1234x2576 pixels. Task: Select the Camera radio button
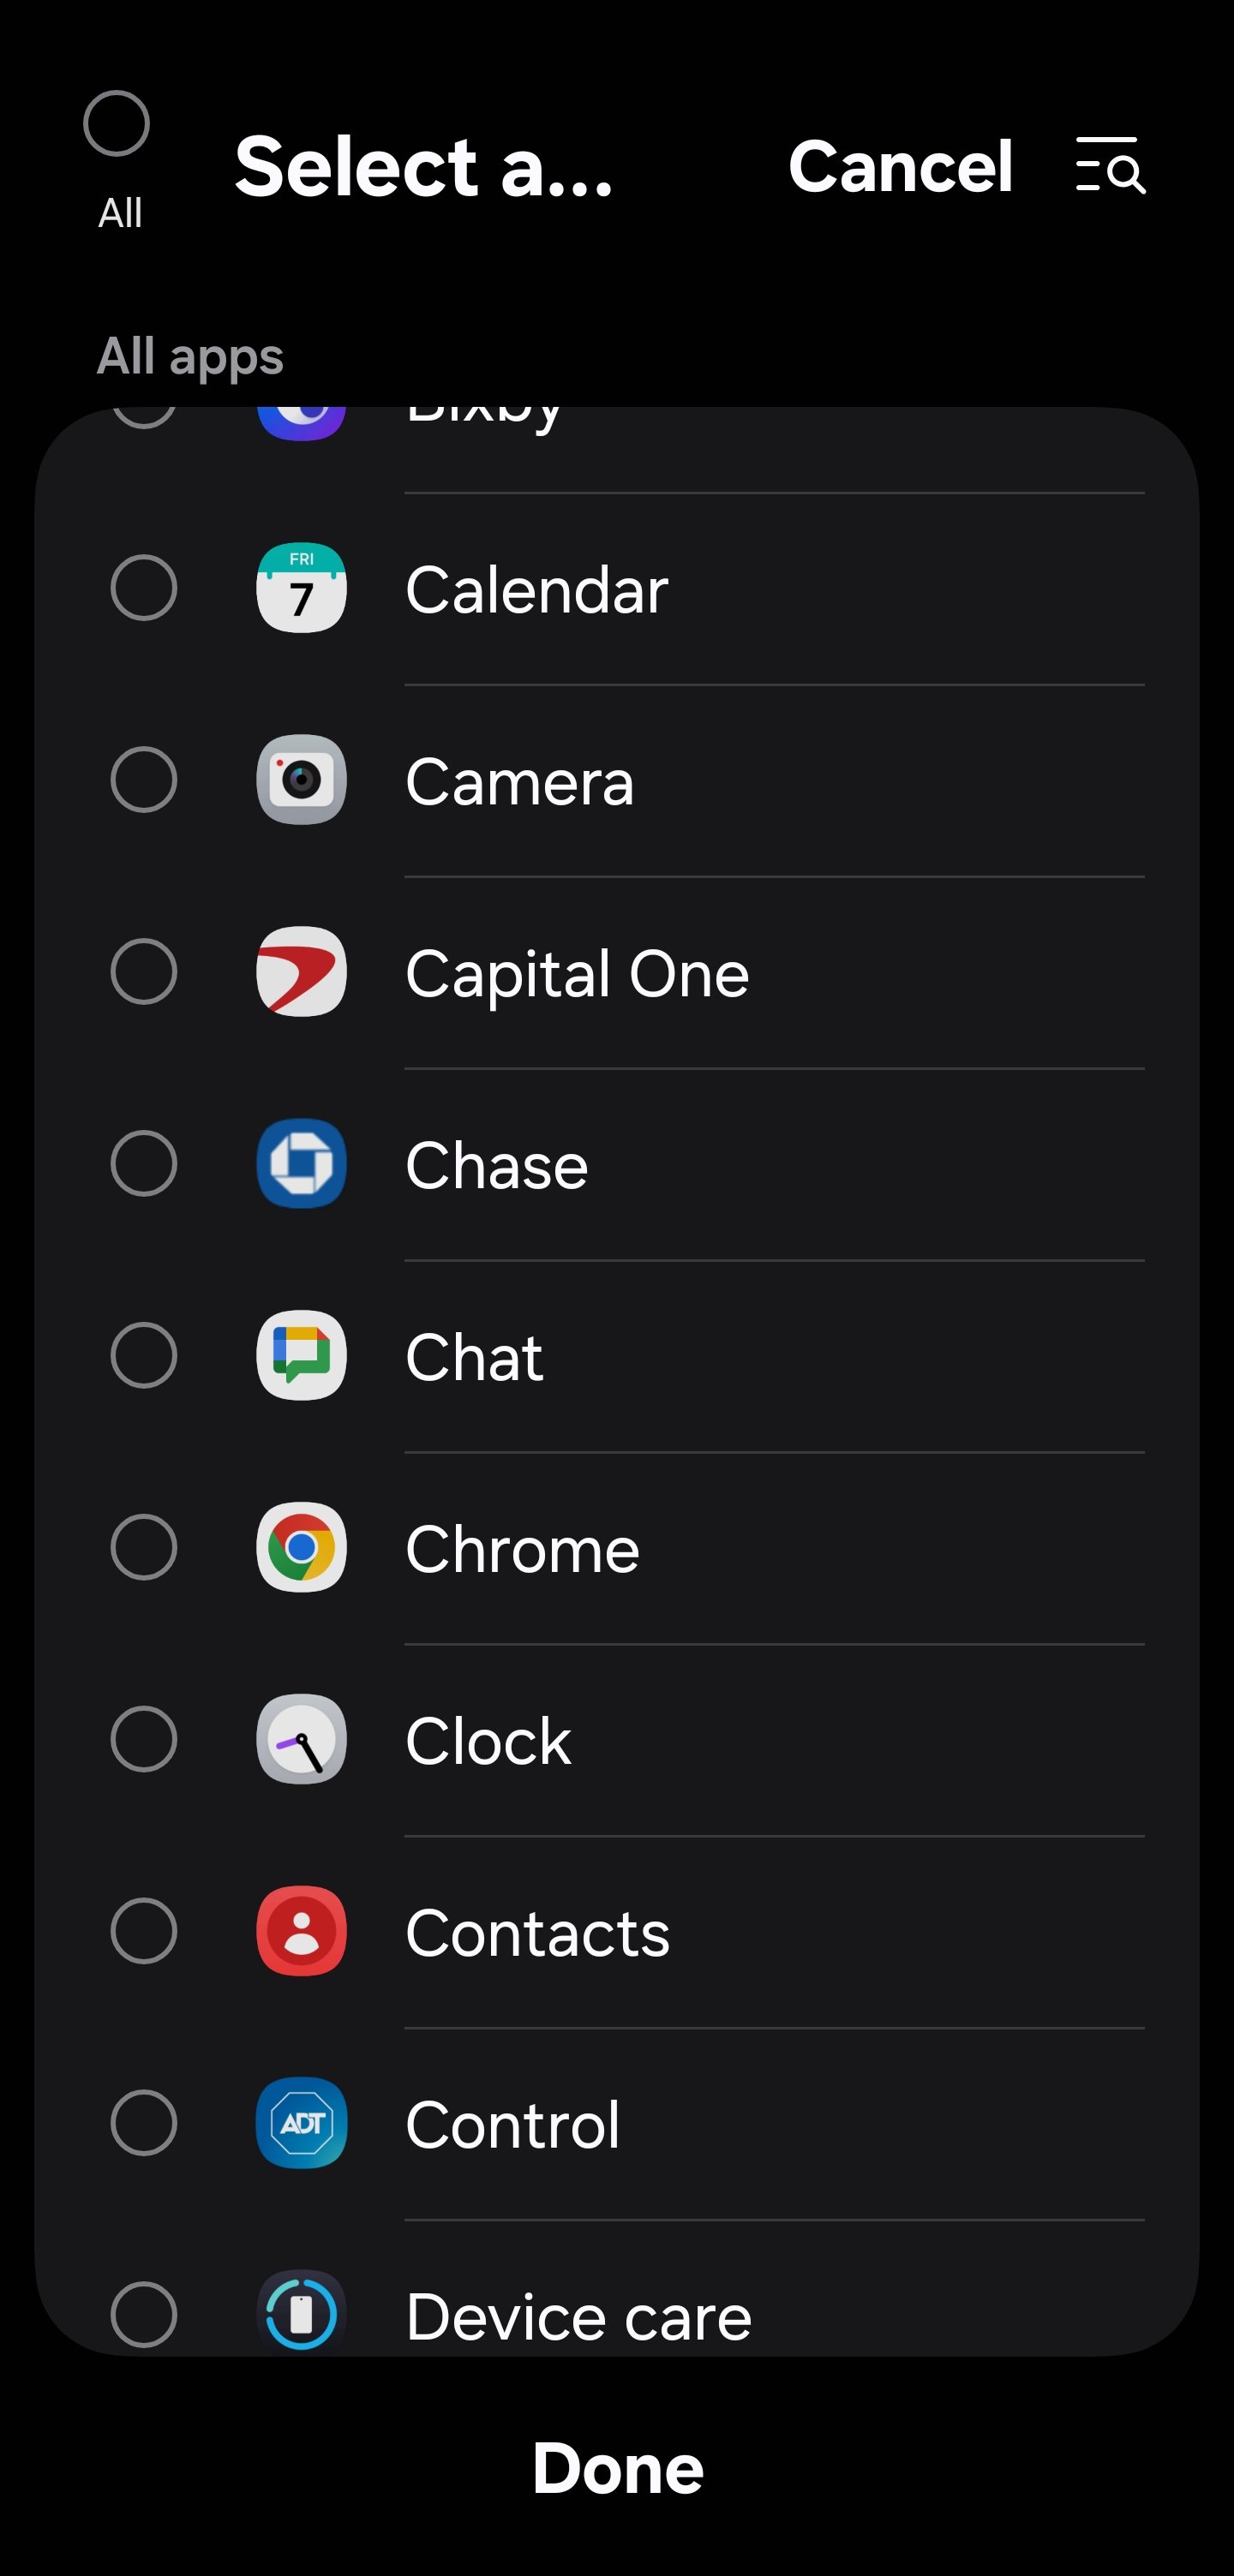(144, 780)
